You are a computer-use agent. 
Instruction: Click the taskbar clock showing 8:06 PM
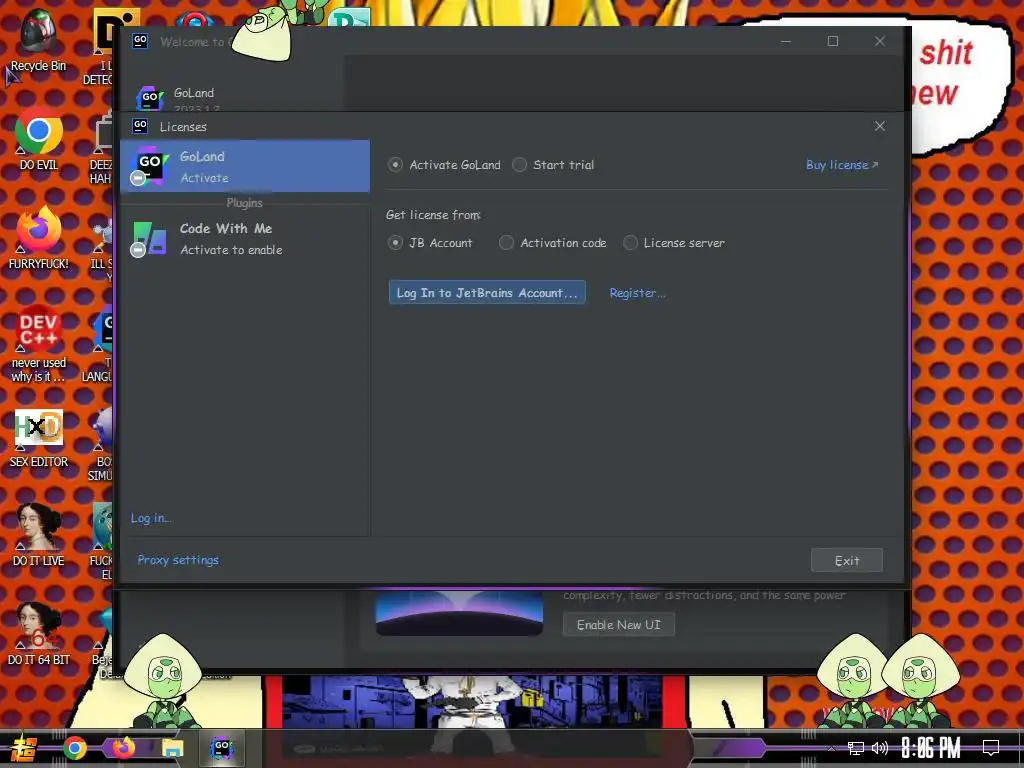(x=931, y=748)
